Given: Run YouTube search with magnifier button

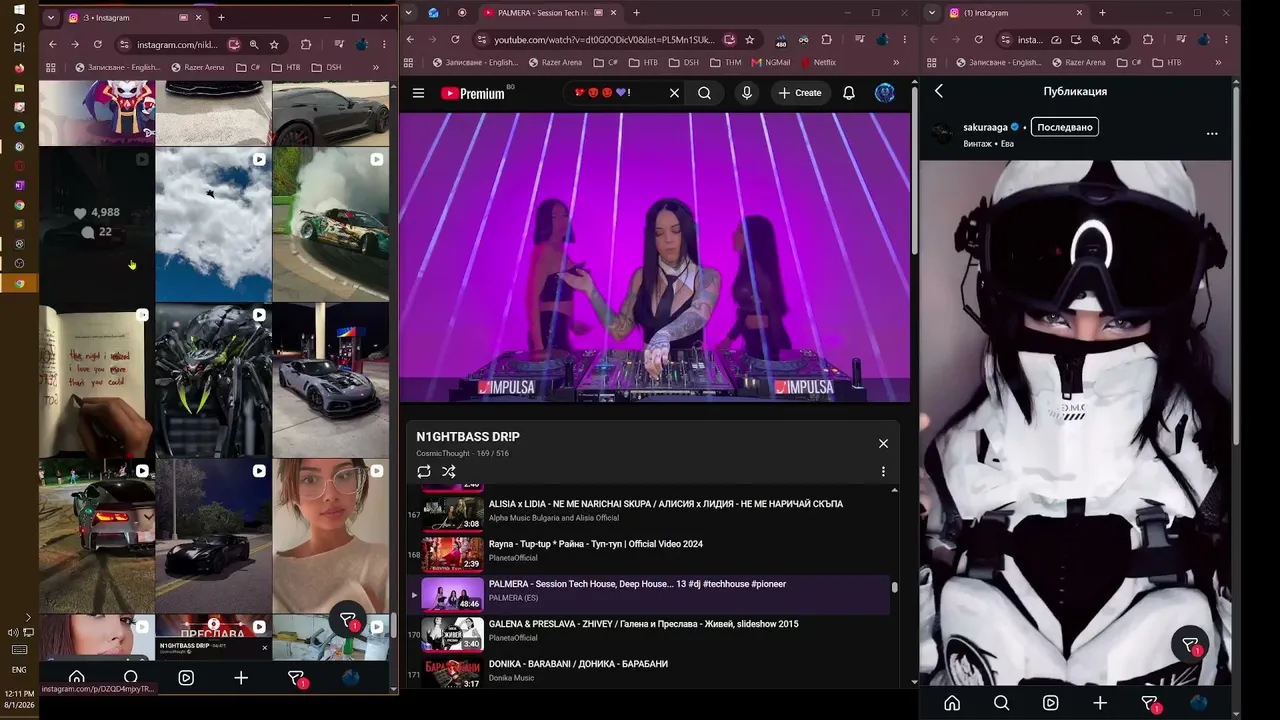Looking at the screenshot, I should click(704, 93).
